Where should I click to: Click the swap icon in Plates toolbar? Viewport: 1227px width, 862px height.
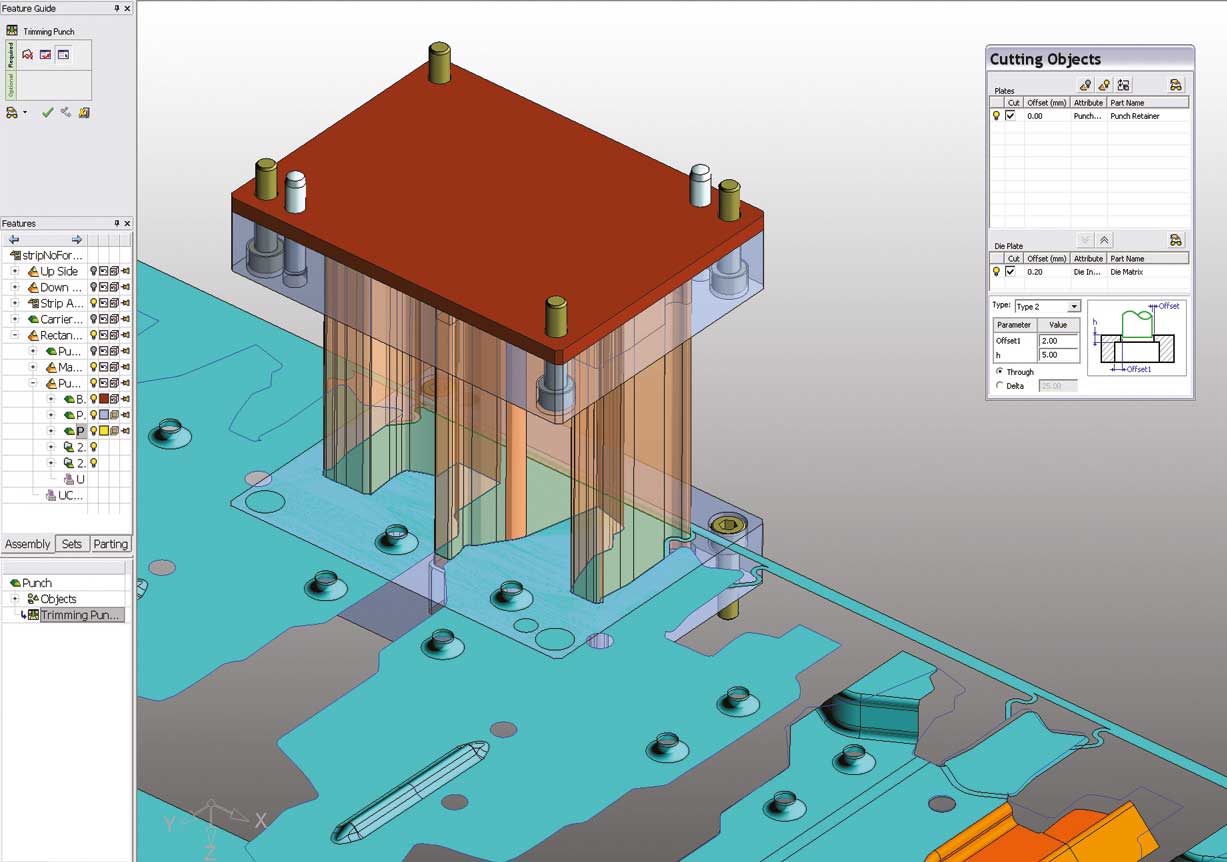(1123, 85)
